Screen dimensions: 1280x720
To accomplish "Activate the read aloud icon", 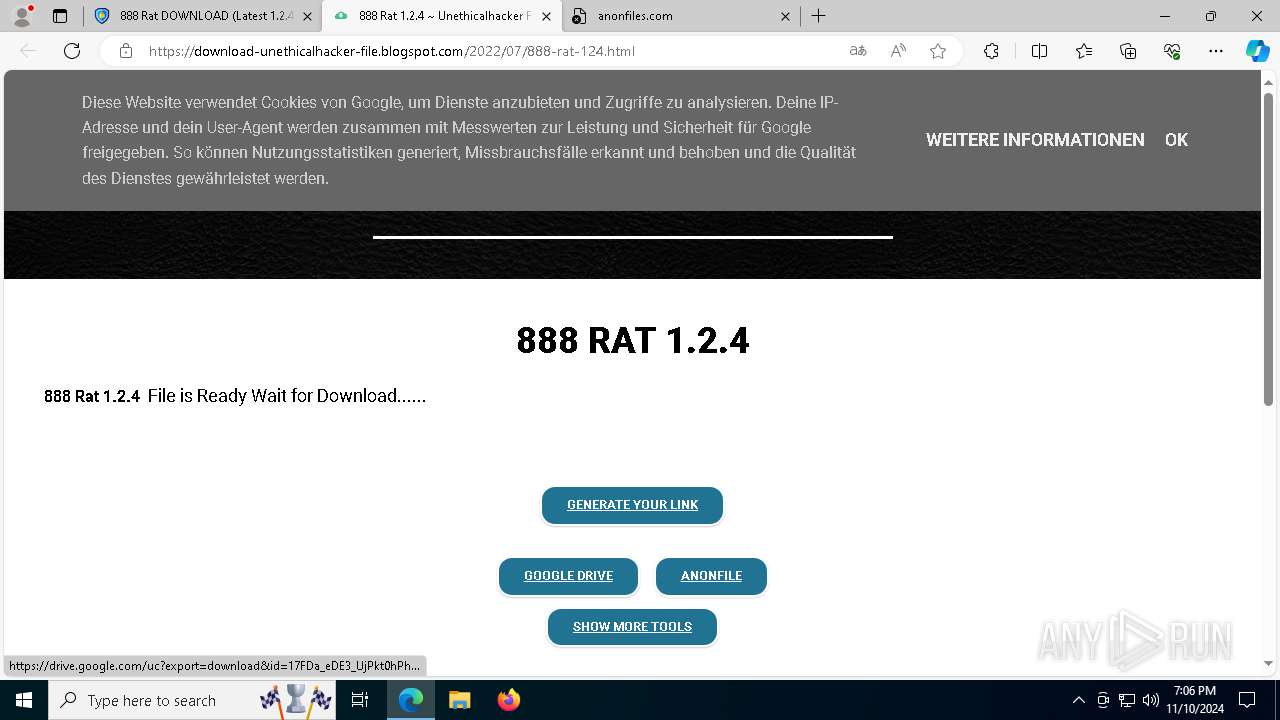I will click(x=898, y=51).
